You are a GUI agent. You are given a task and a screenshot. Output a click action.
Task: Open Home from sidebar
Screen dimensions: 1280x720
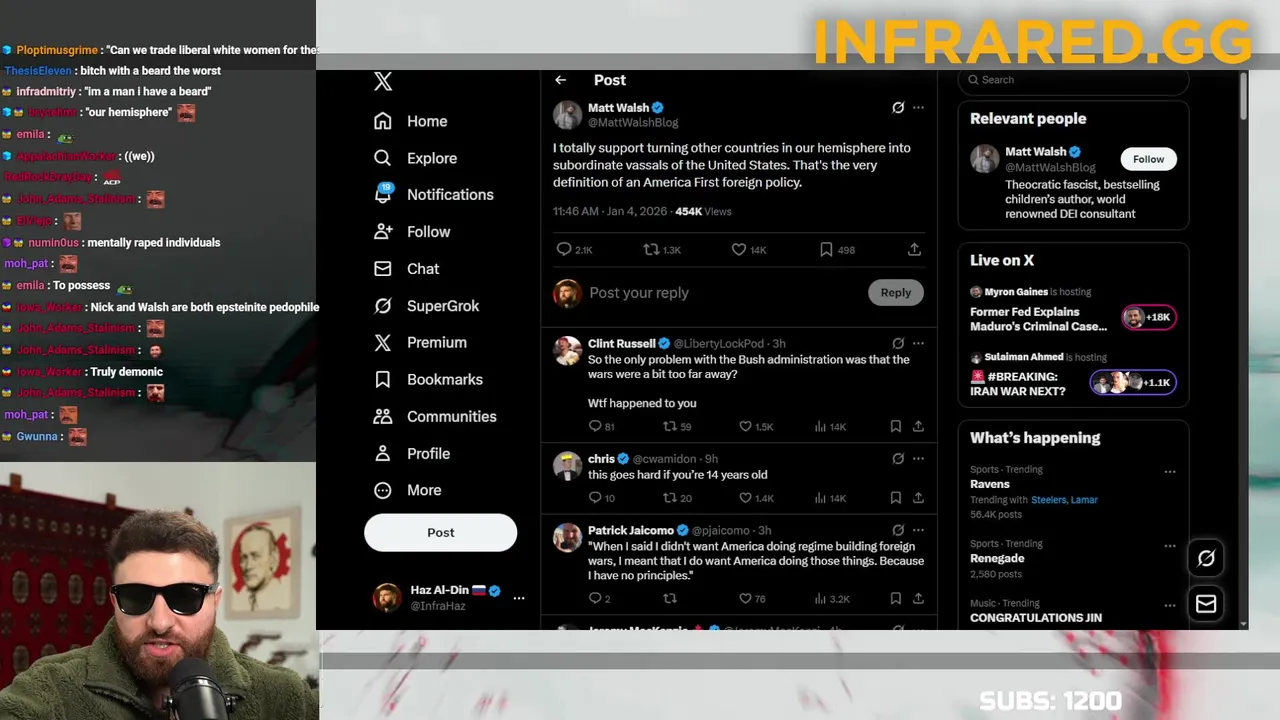coord(411,121)
